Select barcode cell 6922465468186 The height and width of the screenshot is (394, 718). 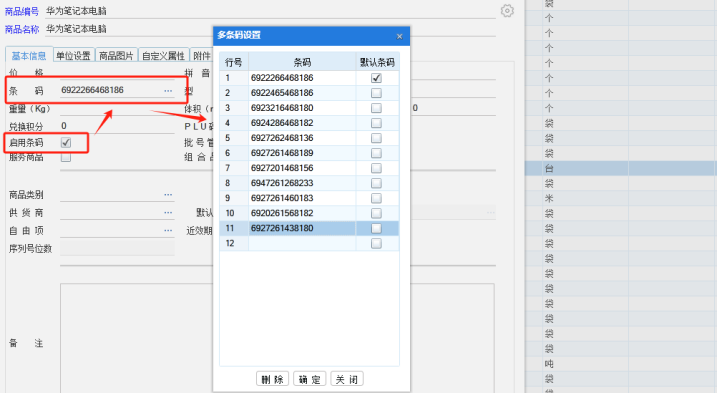(x=302, y=93)
